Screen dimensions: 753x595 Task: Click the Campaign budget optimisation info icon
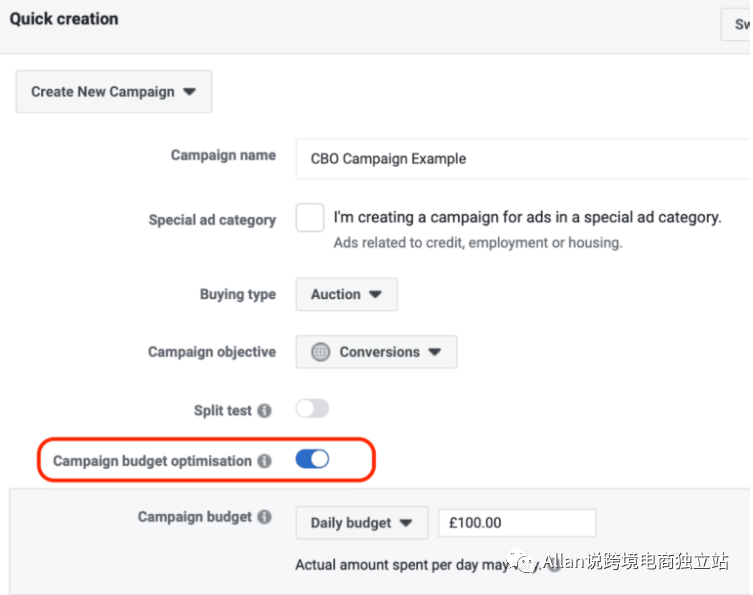[x=264, y=461]
